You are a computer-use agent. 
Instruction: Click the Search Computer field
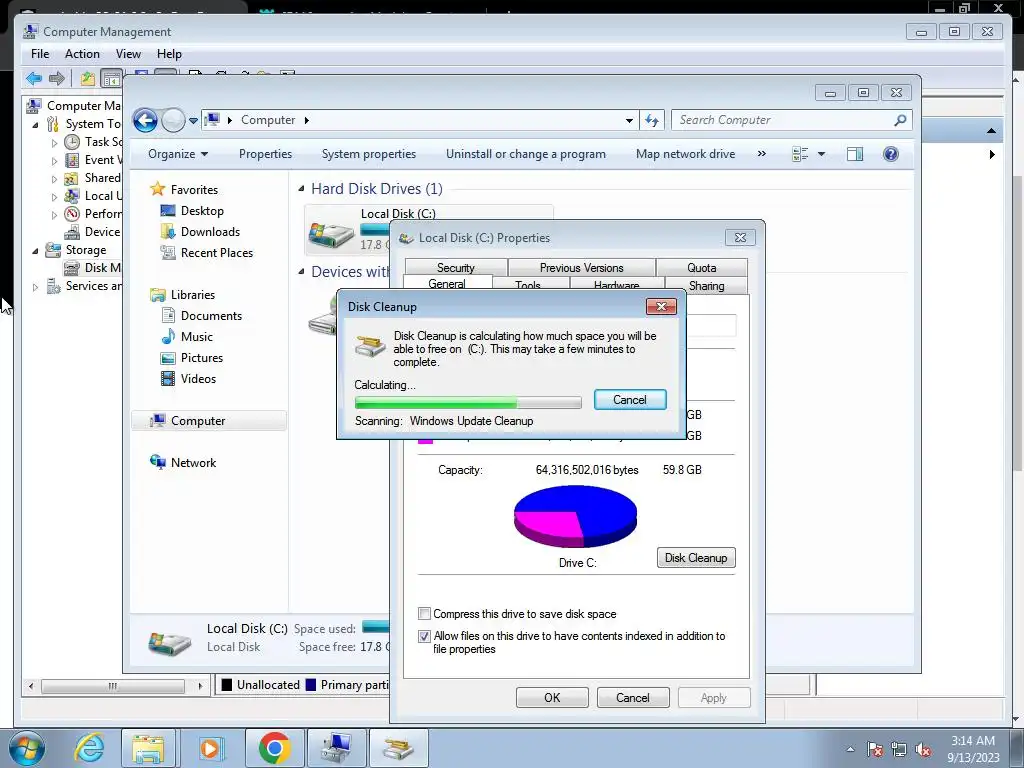pyautogui.click(x=782, y=120)
